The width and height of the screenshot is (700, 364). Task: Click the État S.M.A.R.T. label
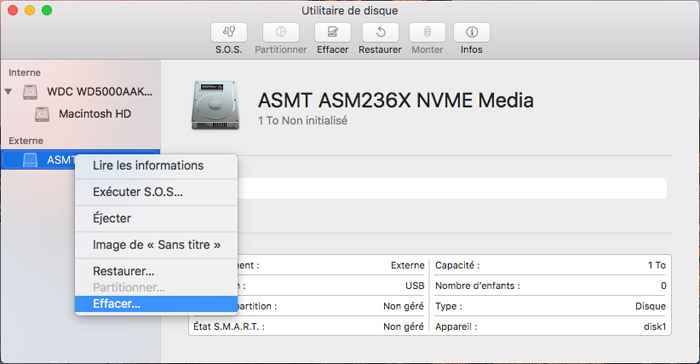click(x=229, y=327)
